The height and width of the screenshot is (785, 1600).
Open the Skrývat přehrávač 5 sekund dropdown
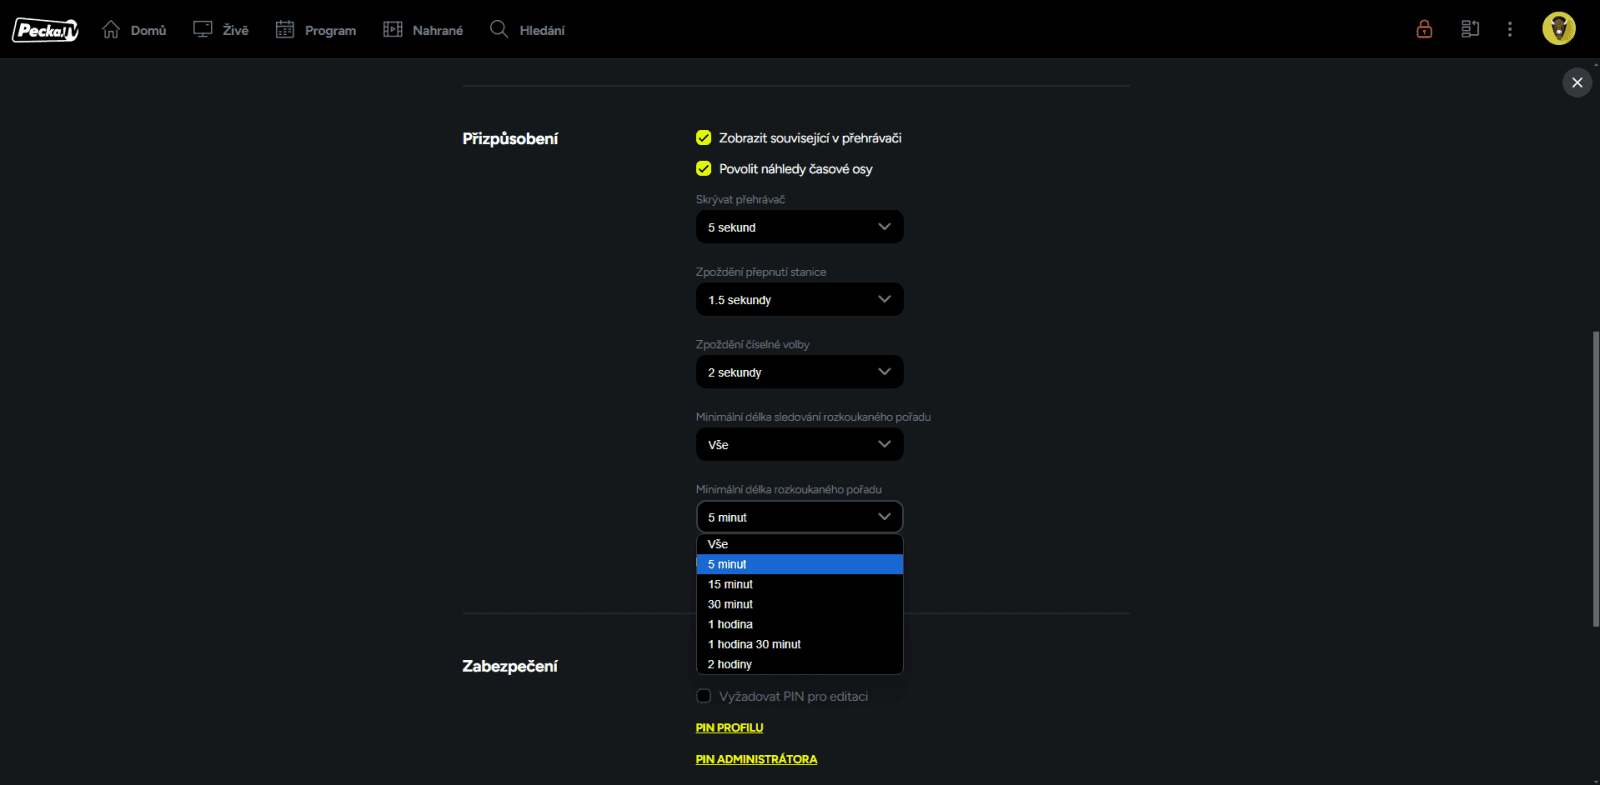(800, 227)
